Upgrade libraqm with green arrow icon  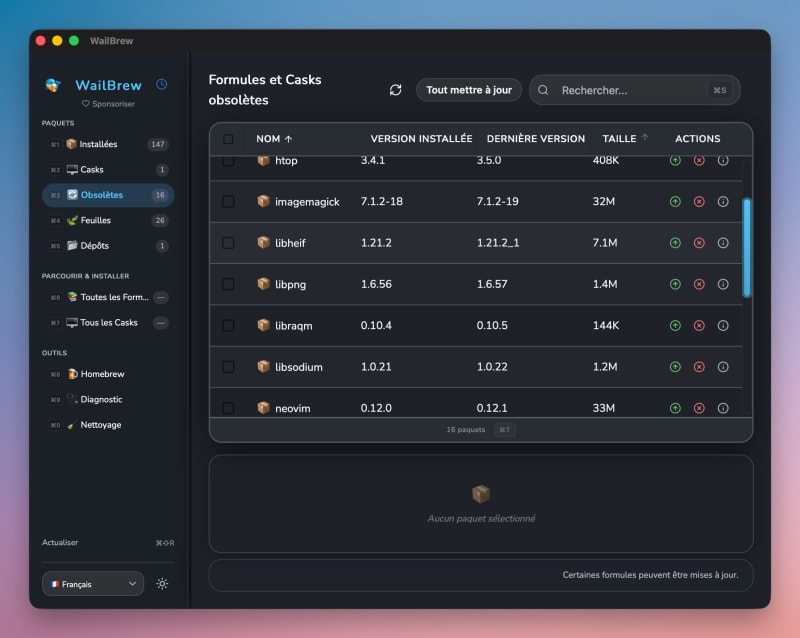pyautogui.click(x=675, y=326)
